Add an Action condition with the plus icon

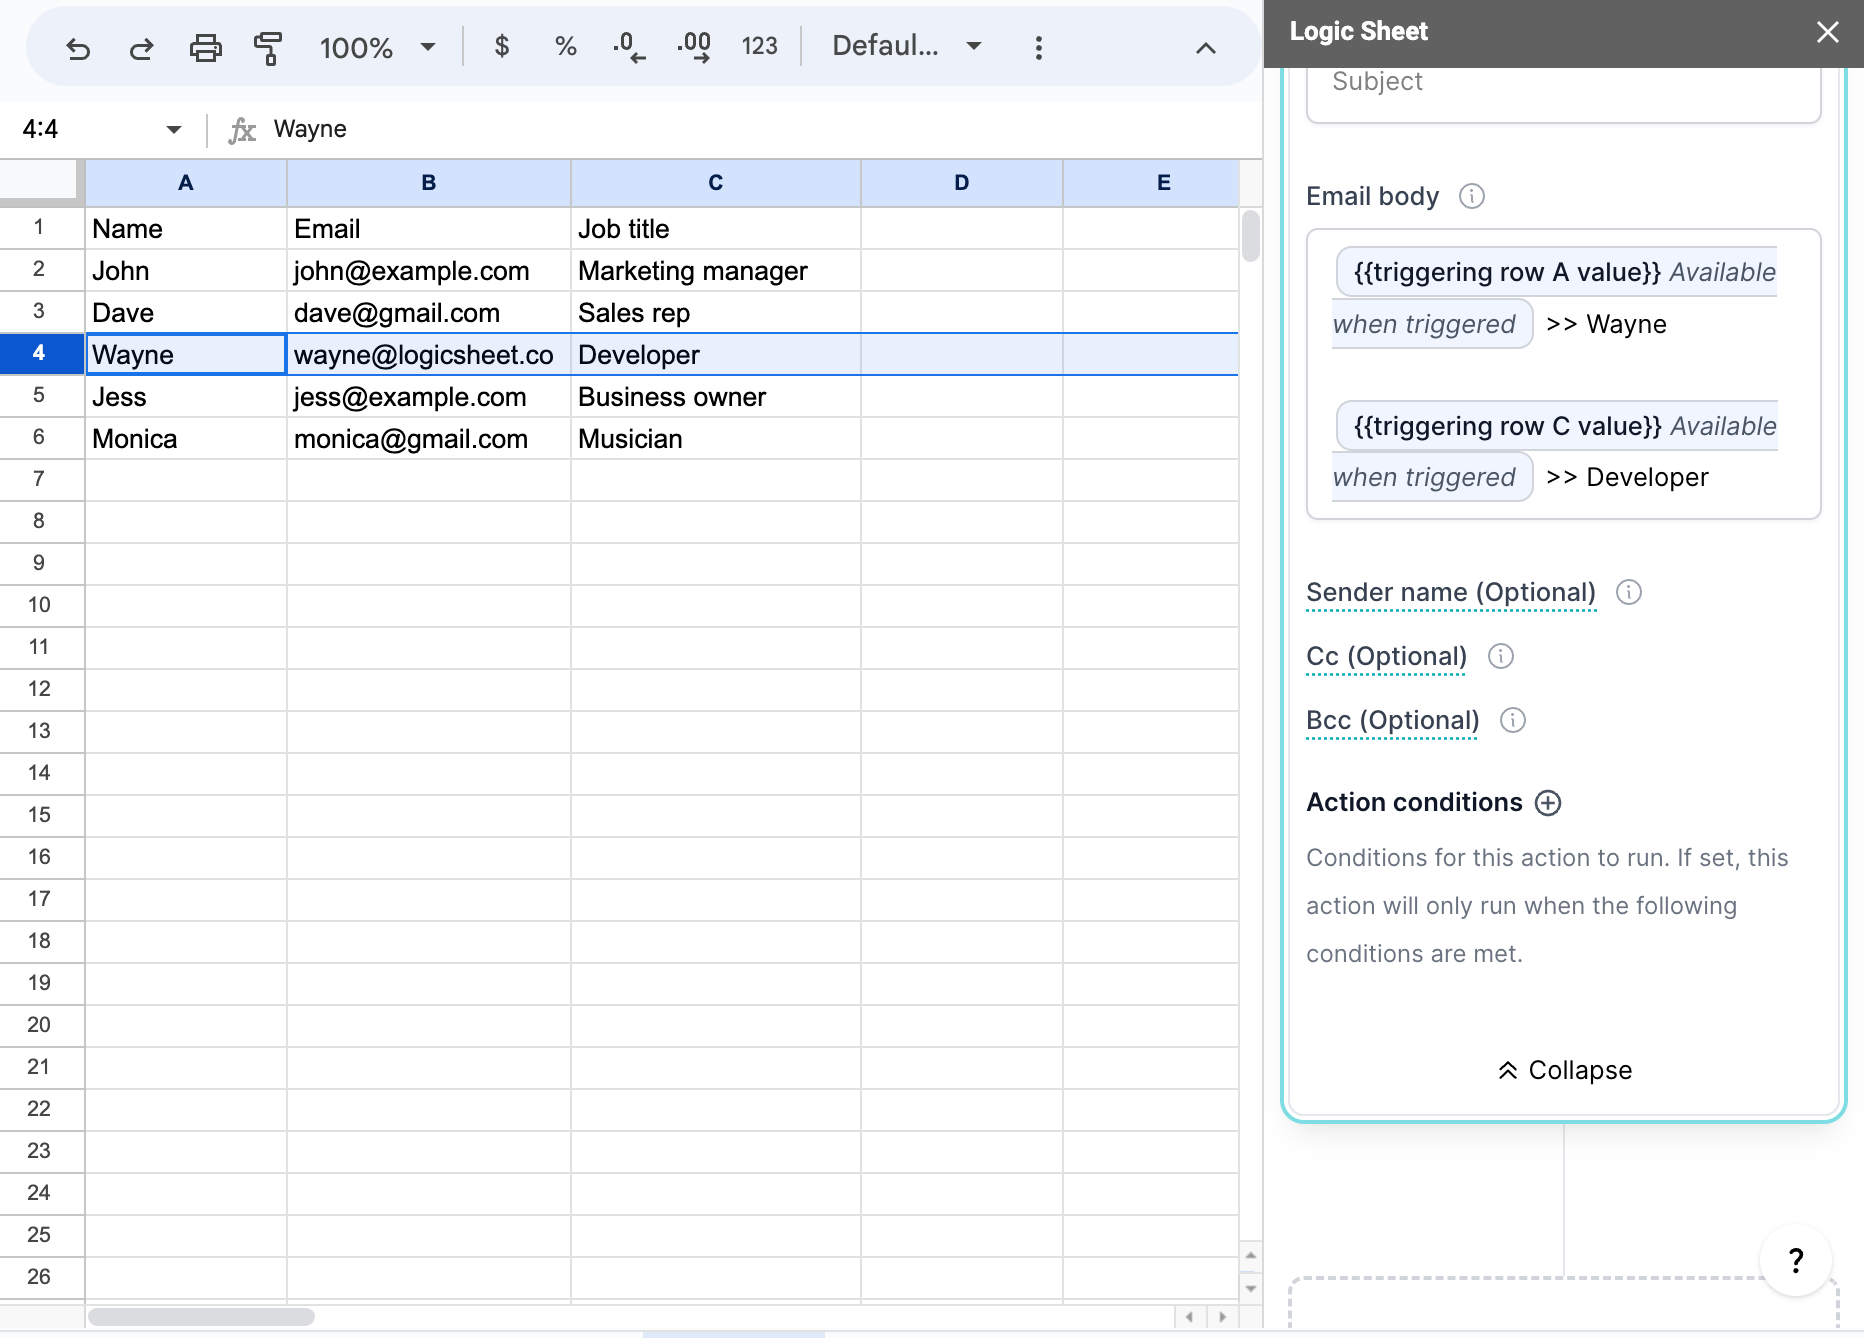1548,802
